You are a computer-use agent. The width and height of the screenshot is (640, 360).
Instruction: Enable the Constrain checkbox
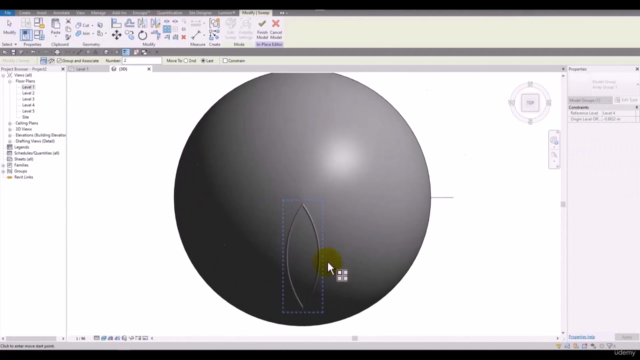(225, 61)
